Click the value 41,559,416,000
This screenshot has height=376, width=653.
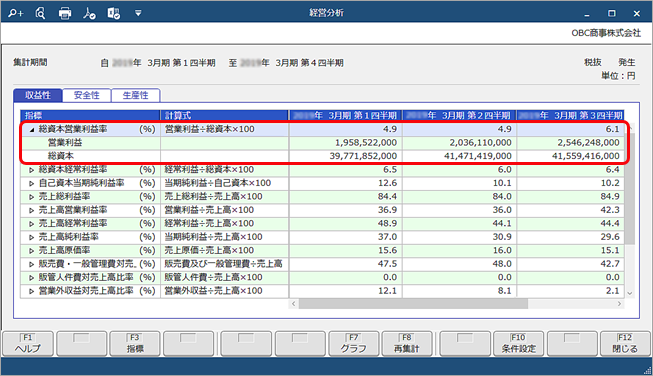(x=586, y=156)
